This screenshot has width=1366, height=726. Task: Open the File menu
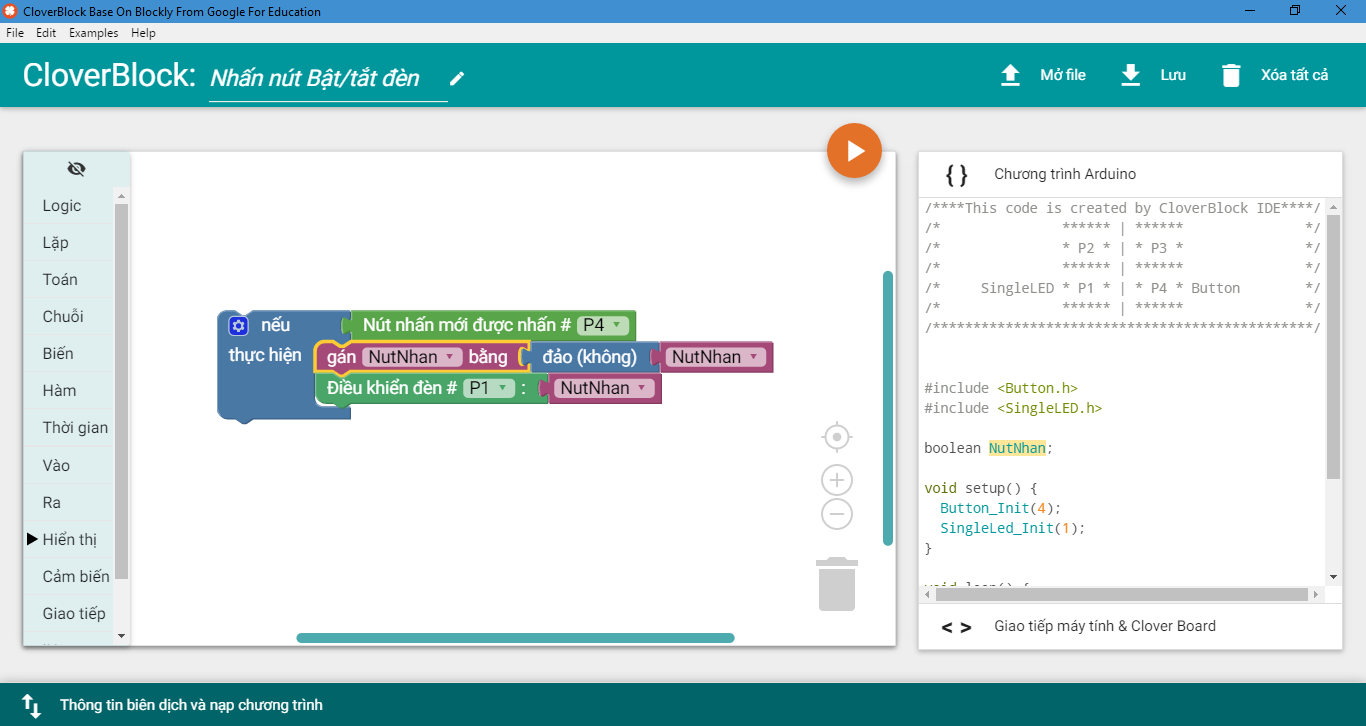coord(15,33)
